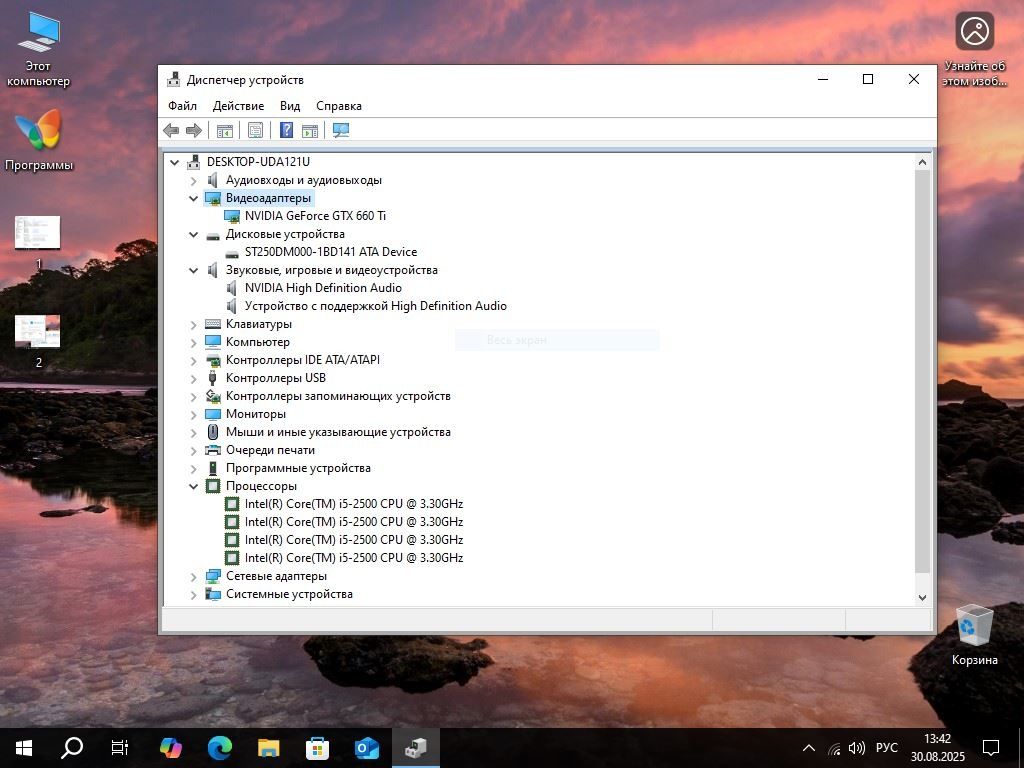The width and height of the screenshot is (1024, 768).
Task: Select the first Intel Core i5-2500 CPU entry
Action: [354, 504]
